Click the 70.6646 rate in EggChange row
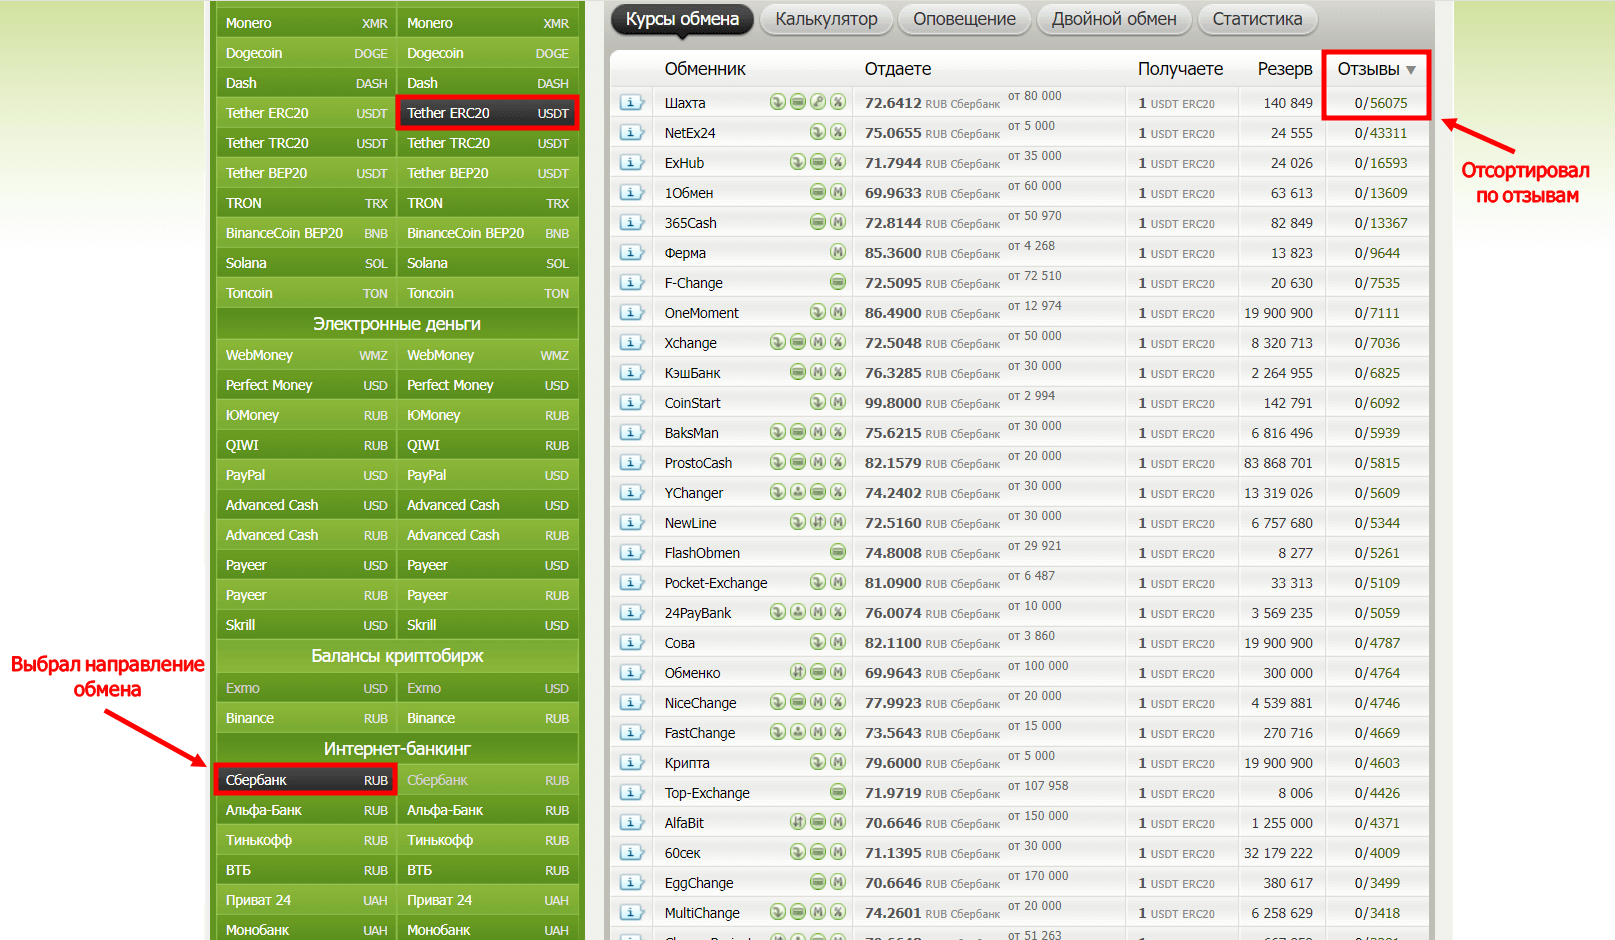This screenshot has height=940, width=1615. 893,883
